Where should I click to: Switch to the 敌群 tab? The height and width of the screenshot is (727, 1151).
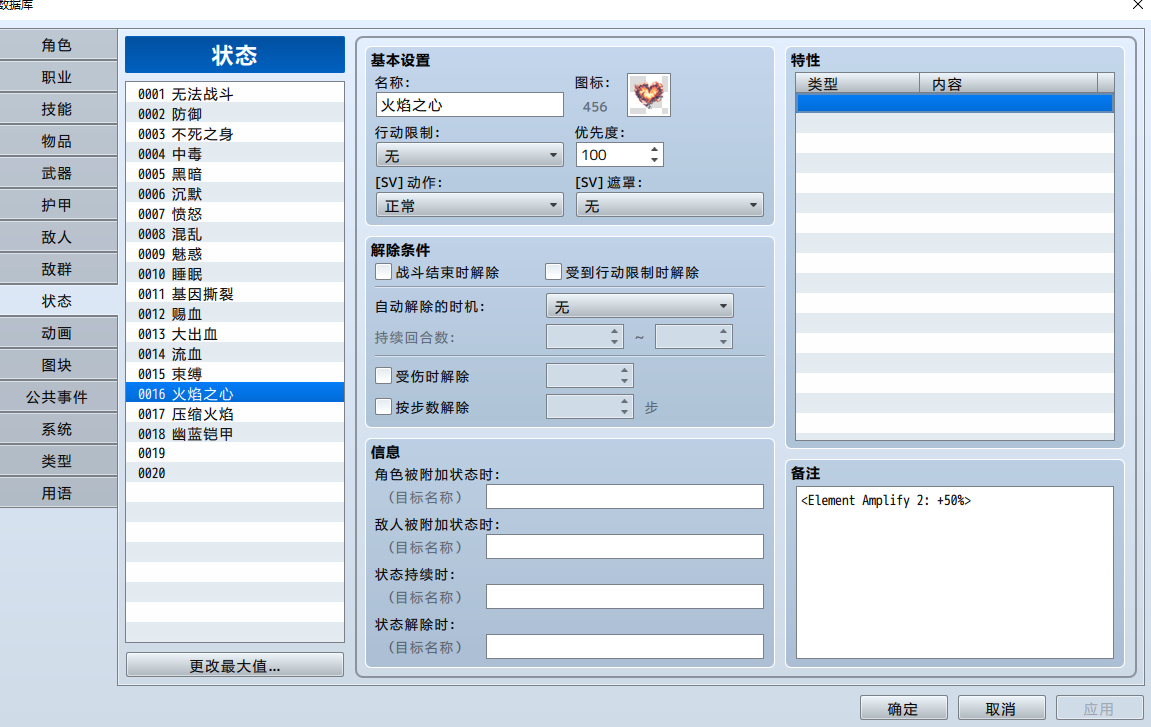click(57, 269)
